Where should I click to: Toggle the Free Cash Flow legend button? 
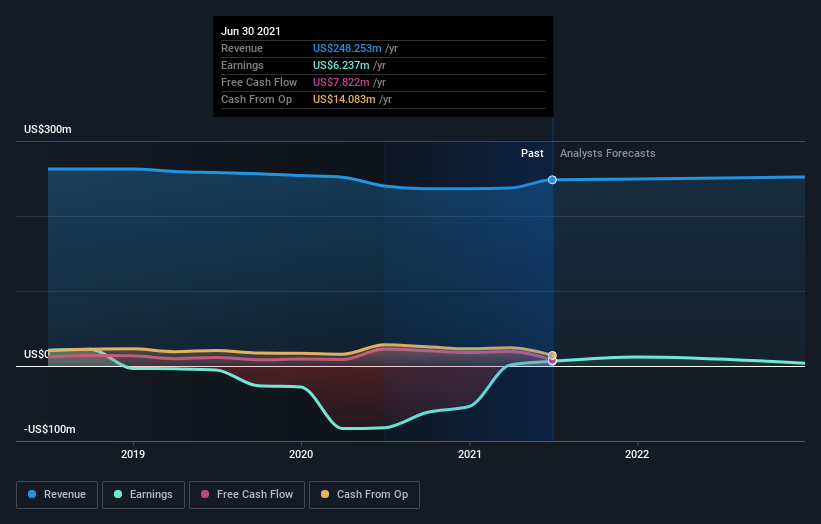[247, 495]
